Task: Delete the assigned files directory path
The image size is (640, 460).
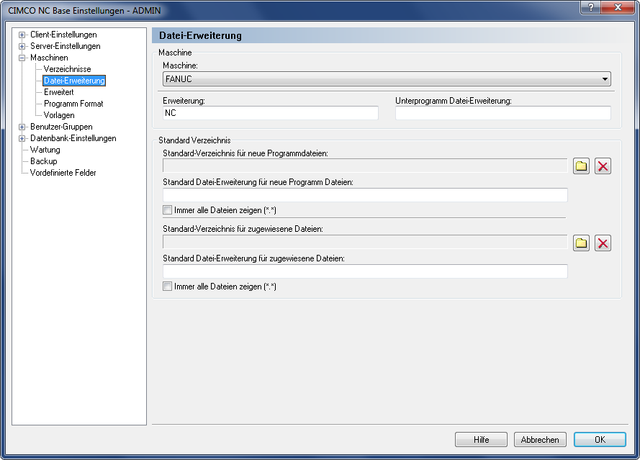Action: point(603,243)
